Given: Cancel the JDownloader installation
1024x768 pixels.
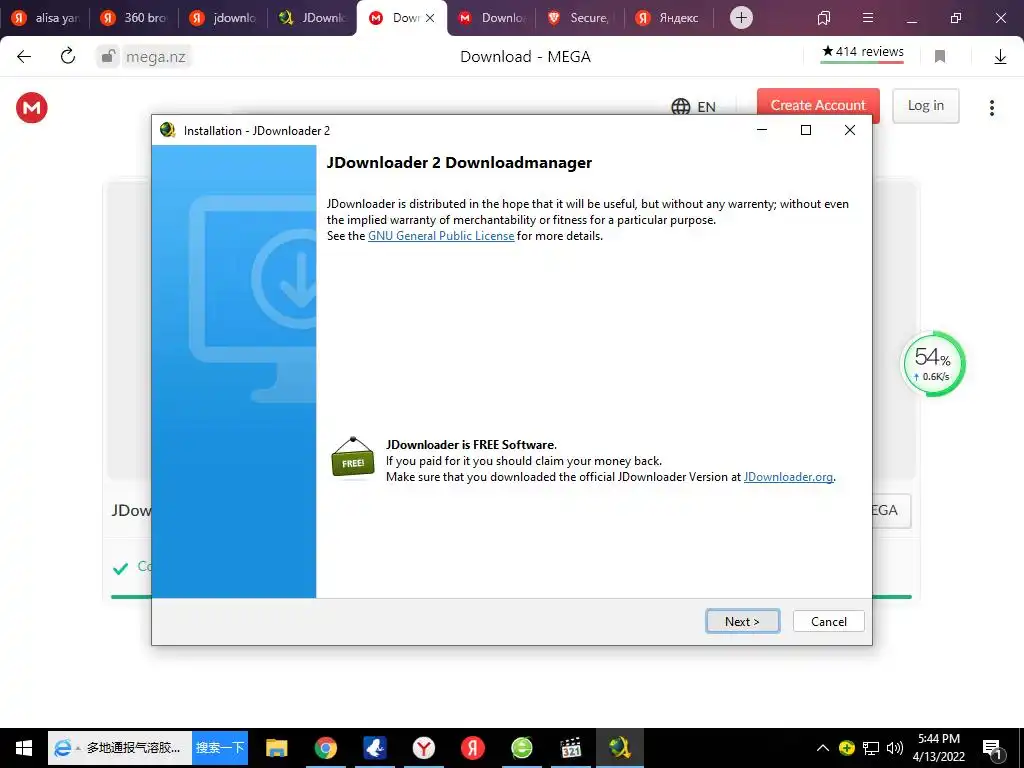Looking at the screenshot, I should (828, 621).
